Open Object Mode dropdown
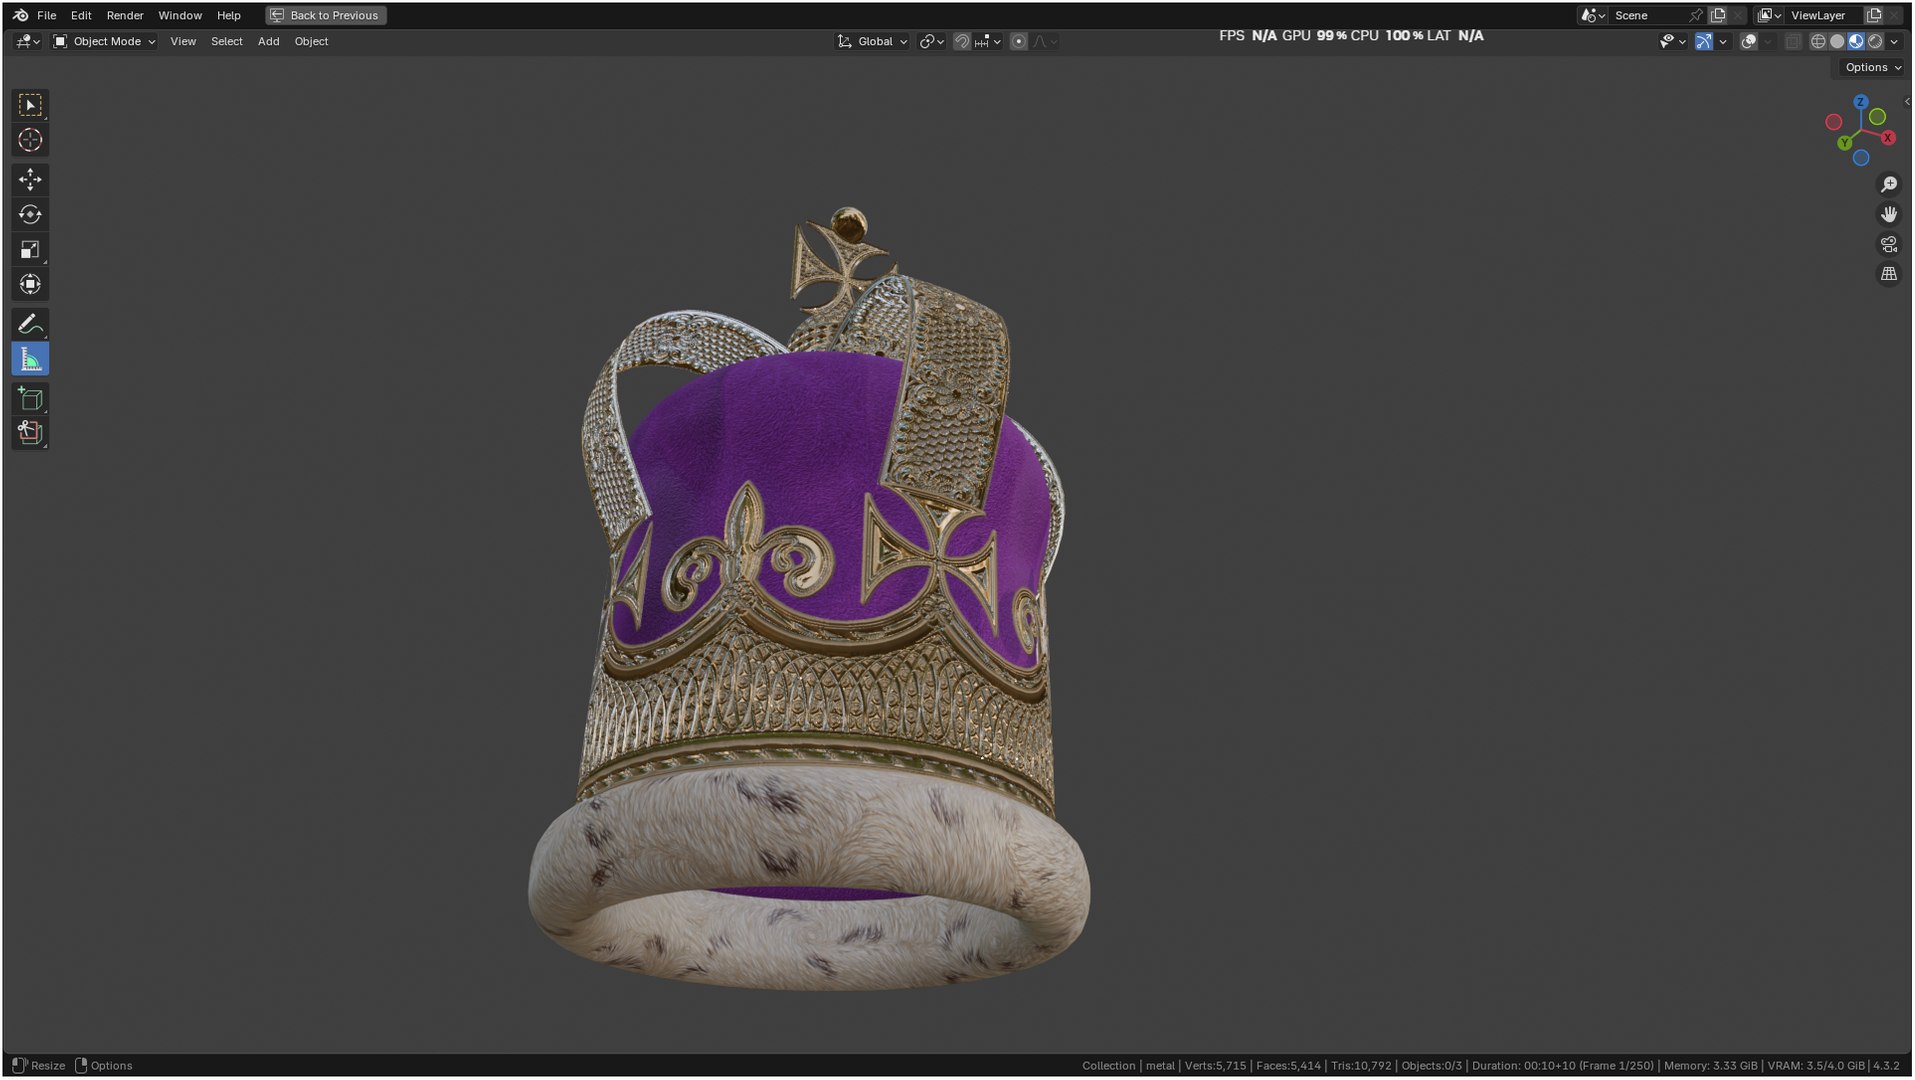The image size is (1915, 1080). 104,41
